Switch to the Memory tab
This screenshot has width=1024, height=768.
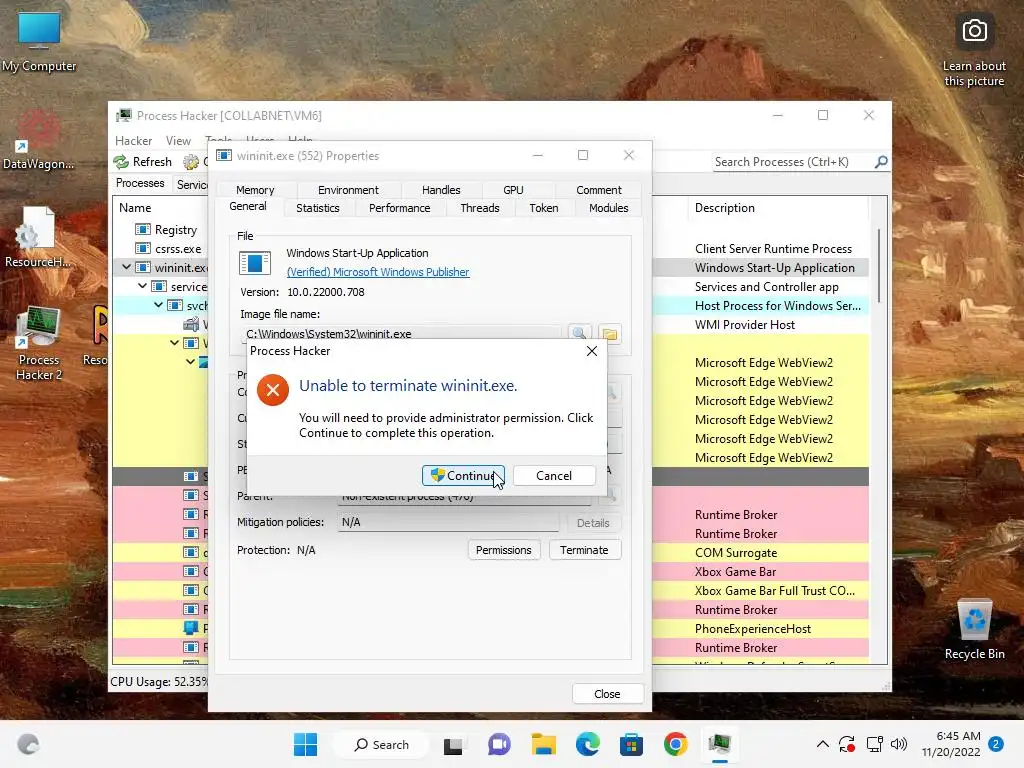(255, 190)
